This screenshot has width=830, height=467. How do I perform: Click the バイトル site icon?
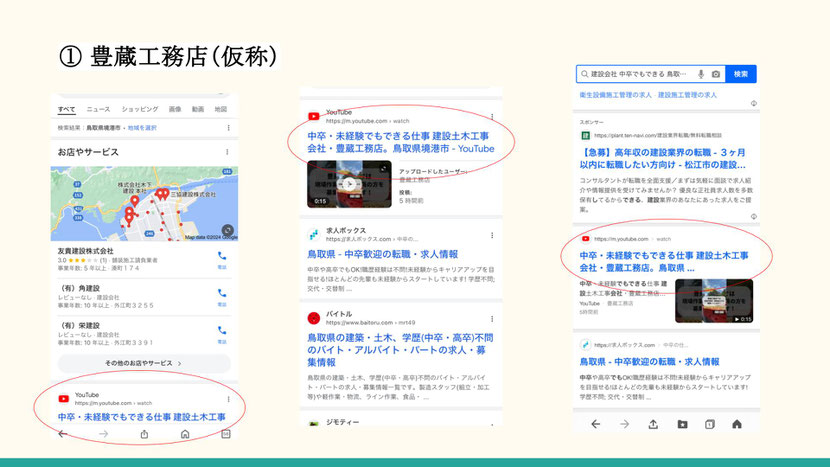314,318
